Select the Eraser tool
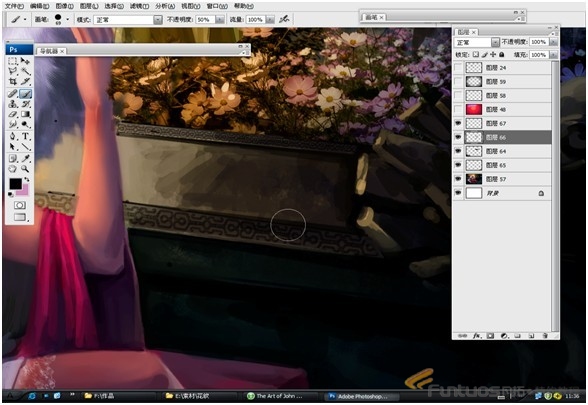 pyautogui.click(x=13, y=114)
